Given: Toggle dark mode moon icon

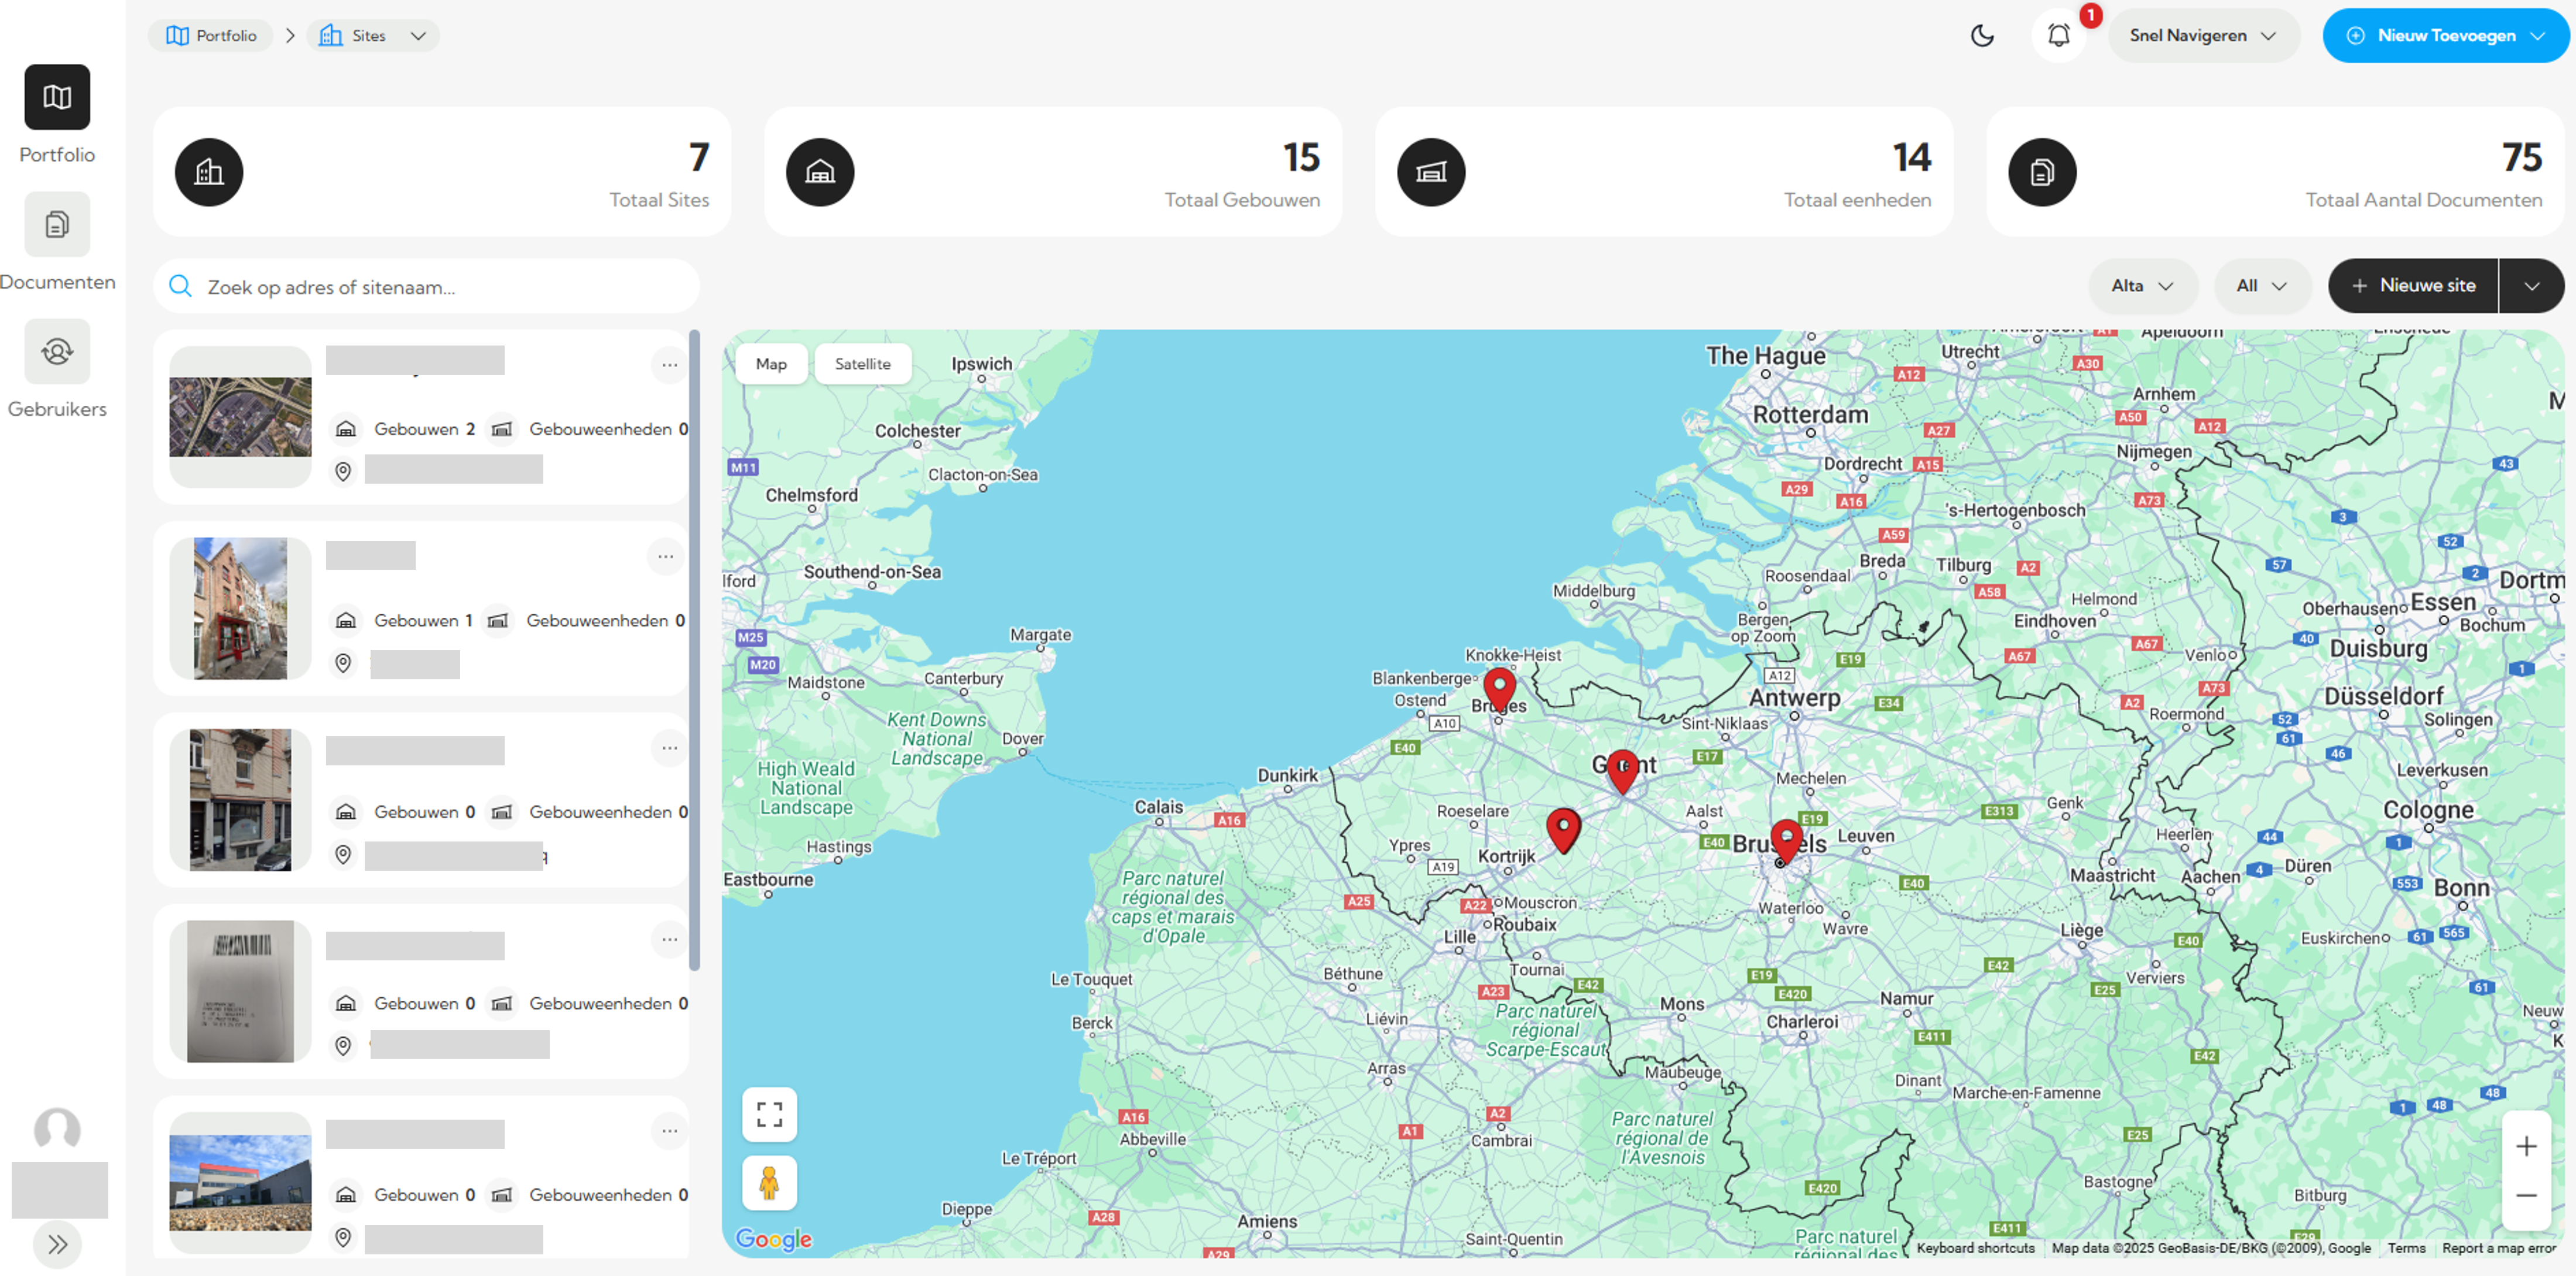Looking at the screenshot, I should 1982,36.
